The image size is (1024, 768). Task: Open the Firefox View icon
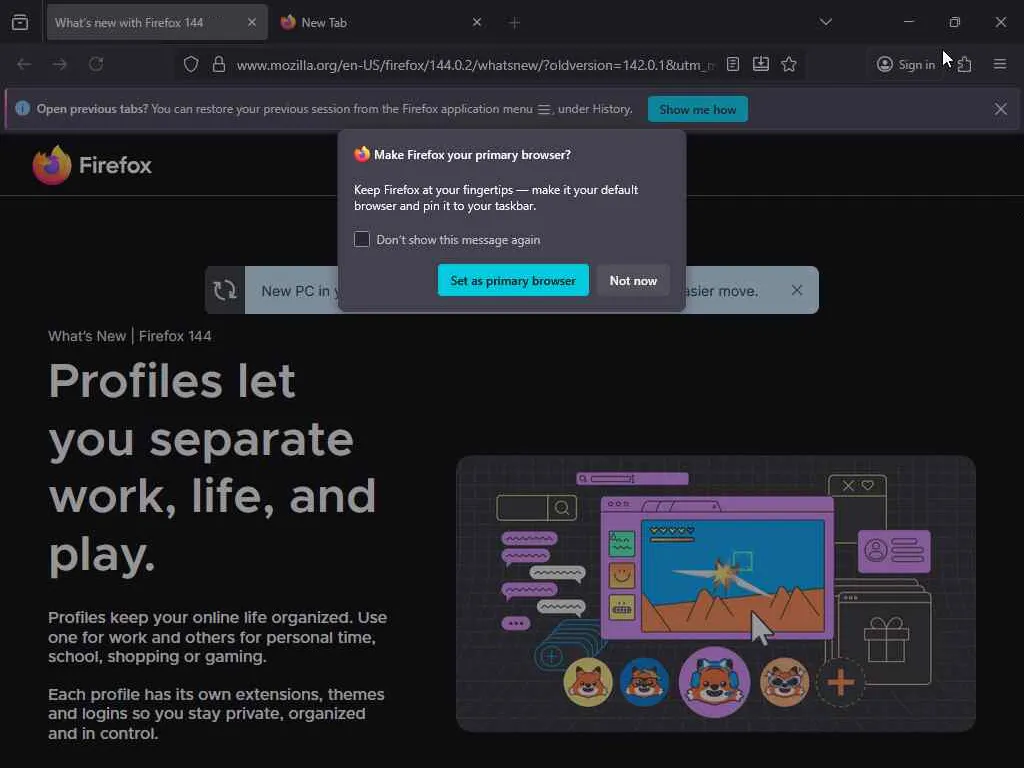point(20,22)
